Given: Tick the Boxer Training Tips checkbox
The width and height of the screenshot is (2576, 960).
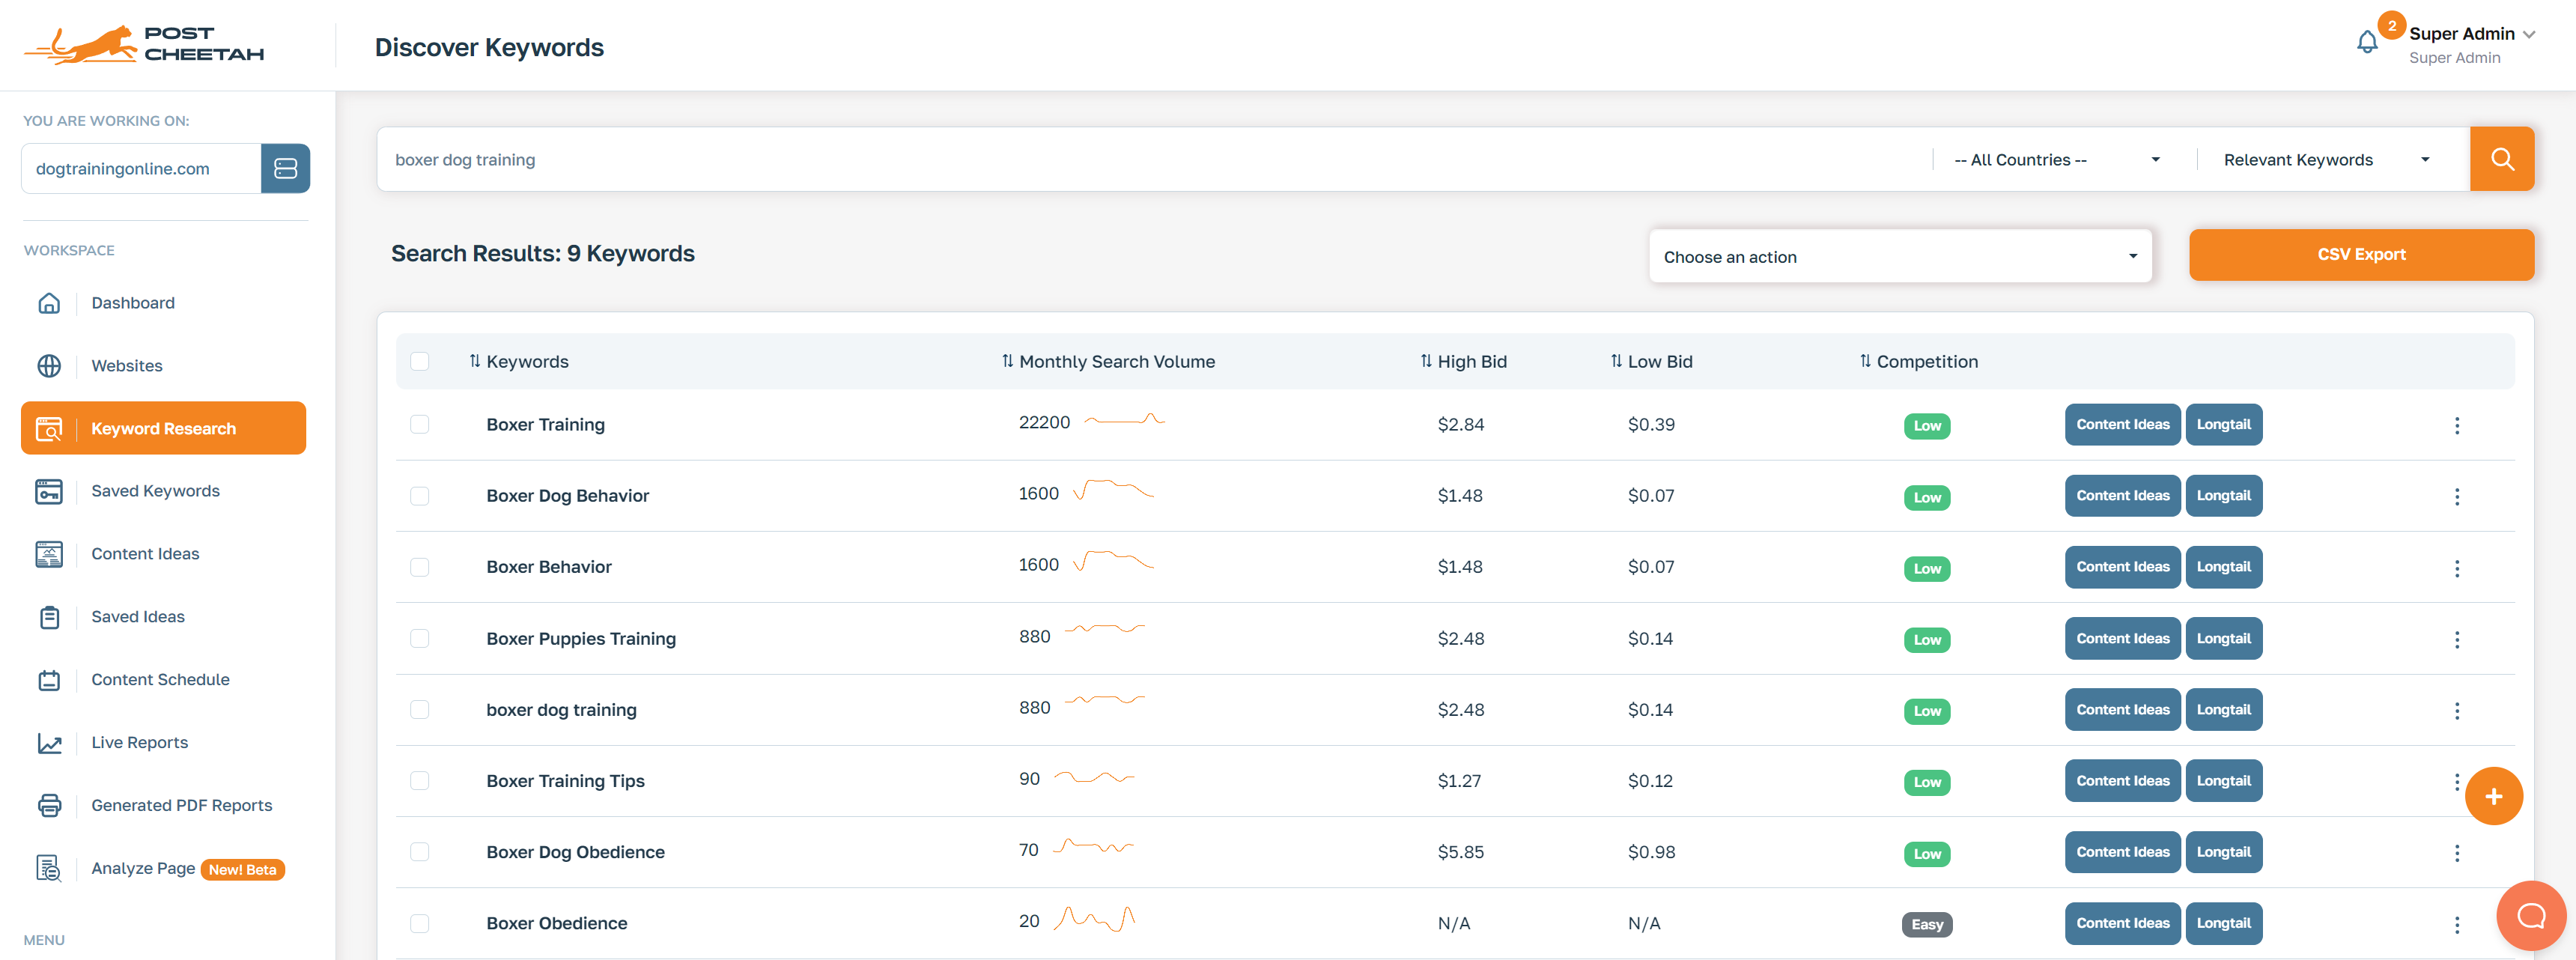Looking at the screenshot, I should [x=420, y=781].
